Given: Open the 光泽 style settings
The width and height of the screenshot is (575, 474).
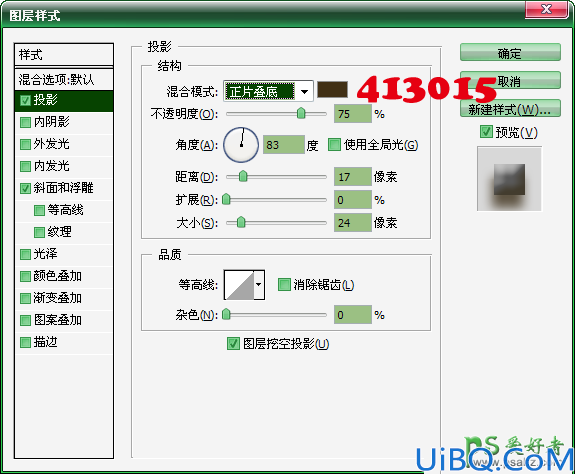Looking at the screenshot, I should pos(45,254).
